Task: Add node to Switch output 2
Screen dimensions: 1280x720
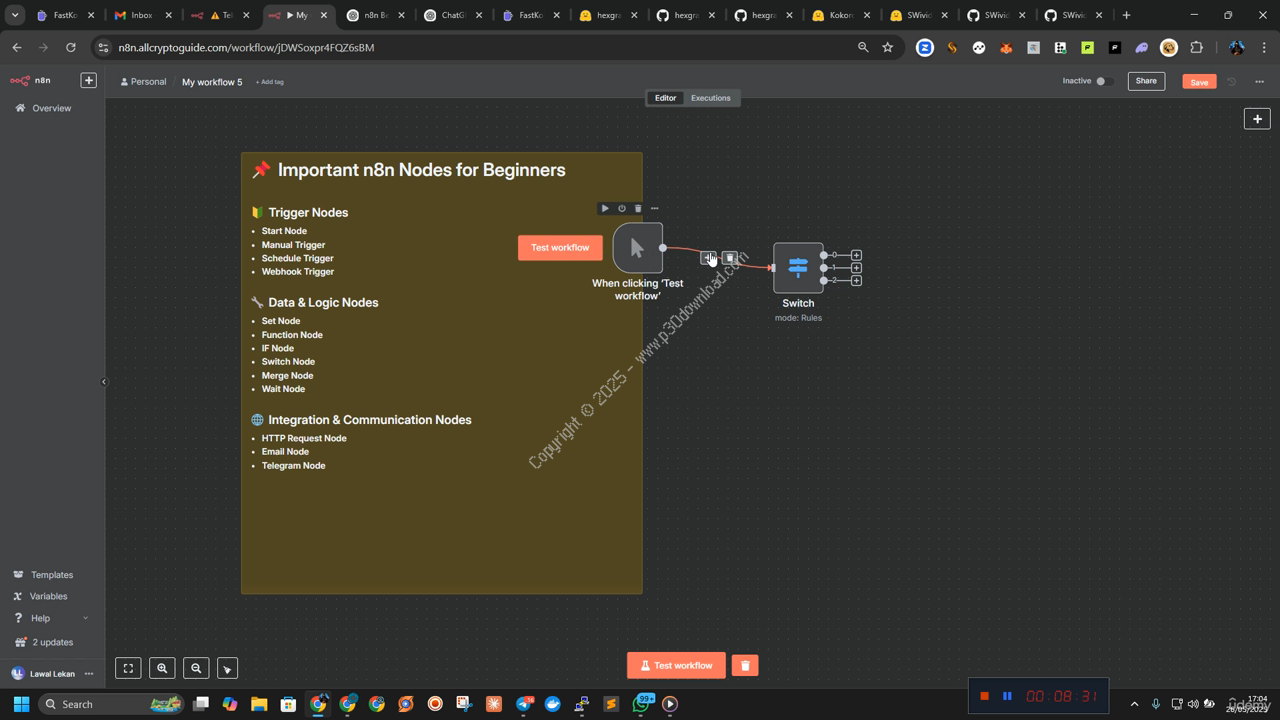Action: tap(856, 281)
